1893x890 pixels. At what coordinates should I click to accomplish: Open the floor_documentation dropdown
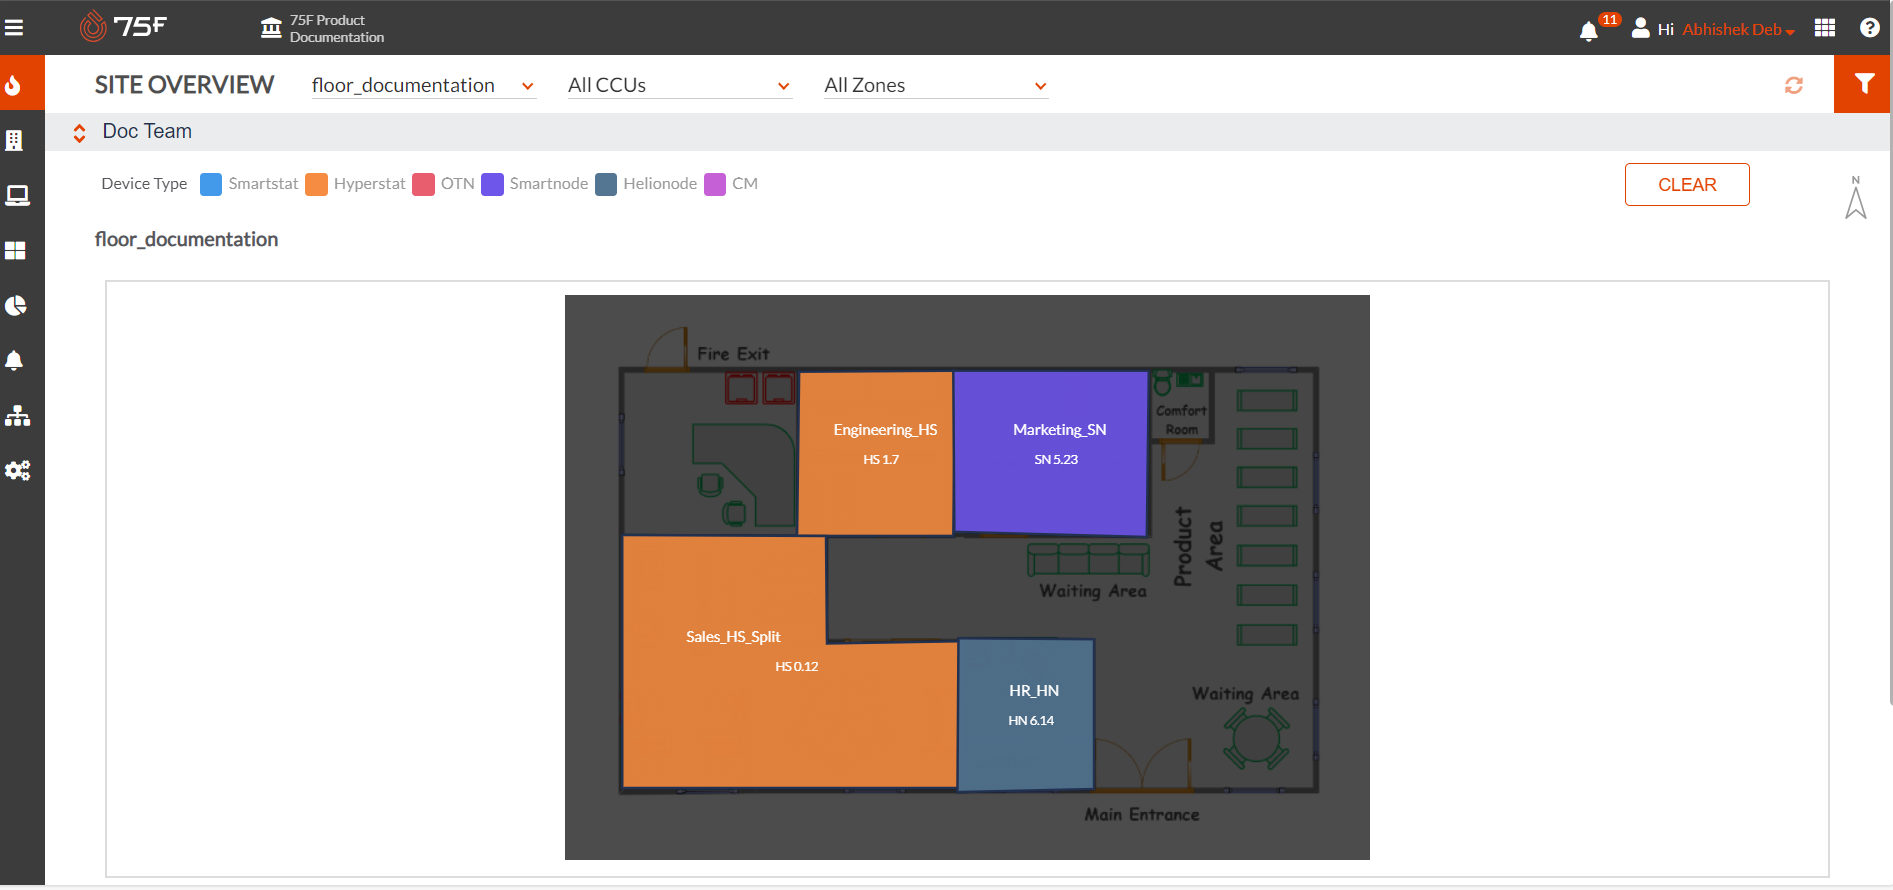(423, 86)
